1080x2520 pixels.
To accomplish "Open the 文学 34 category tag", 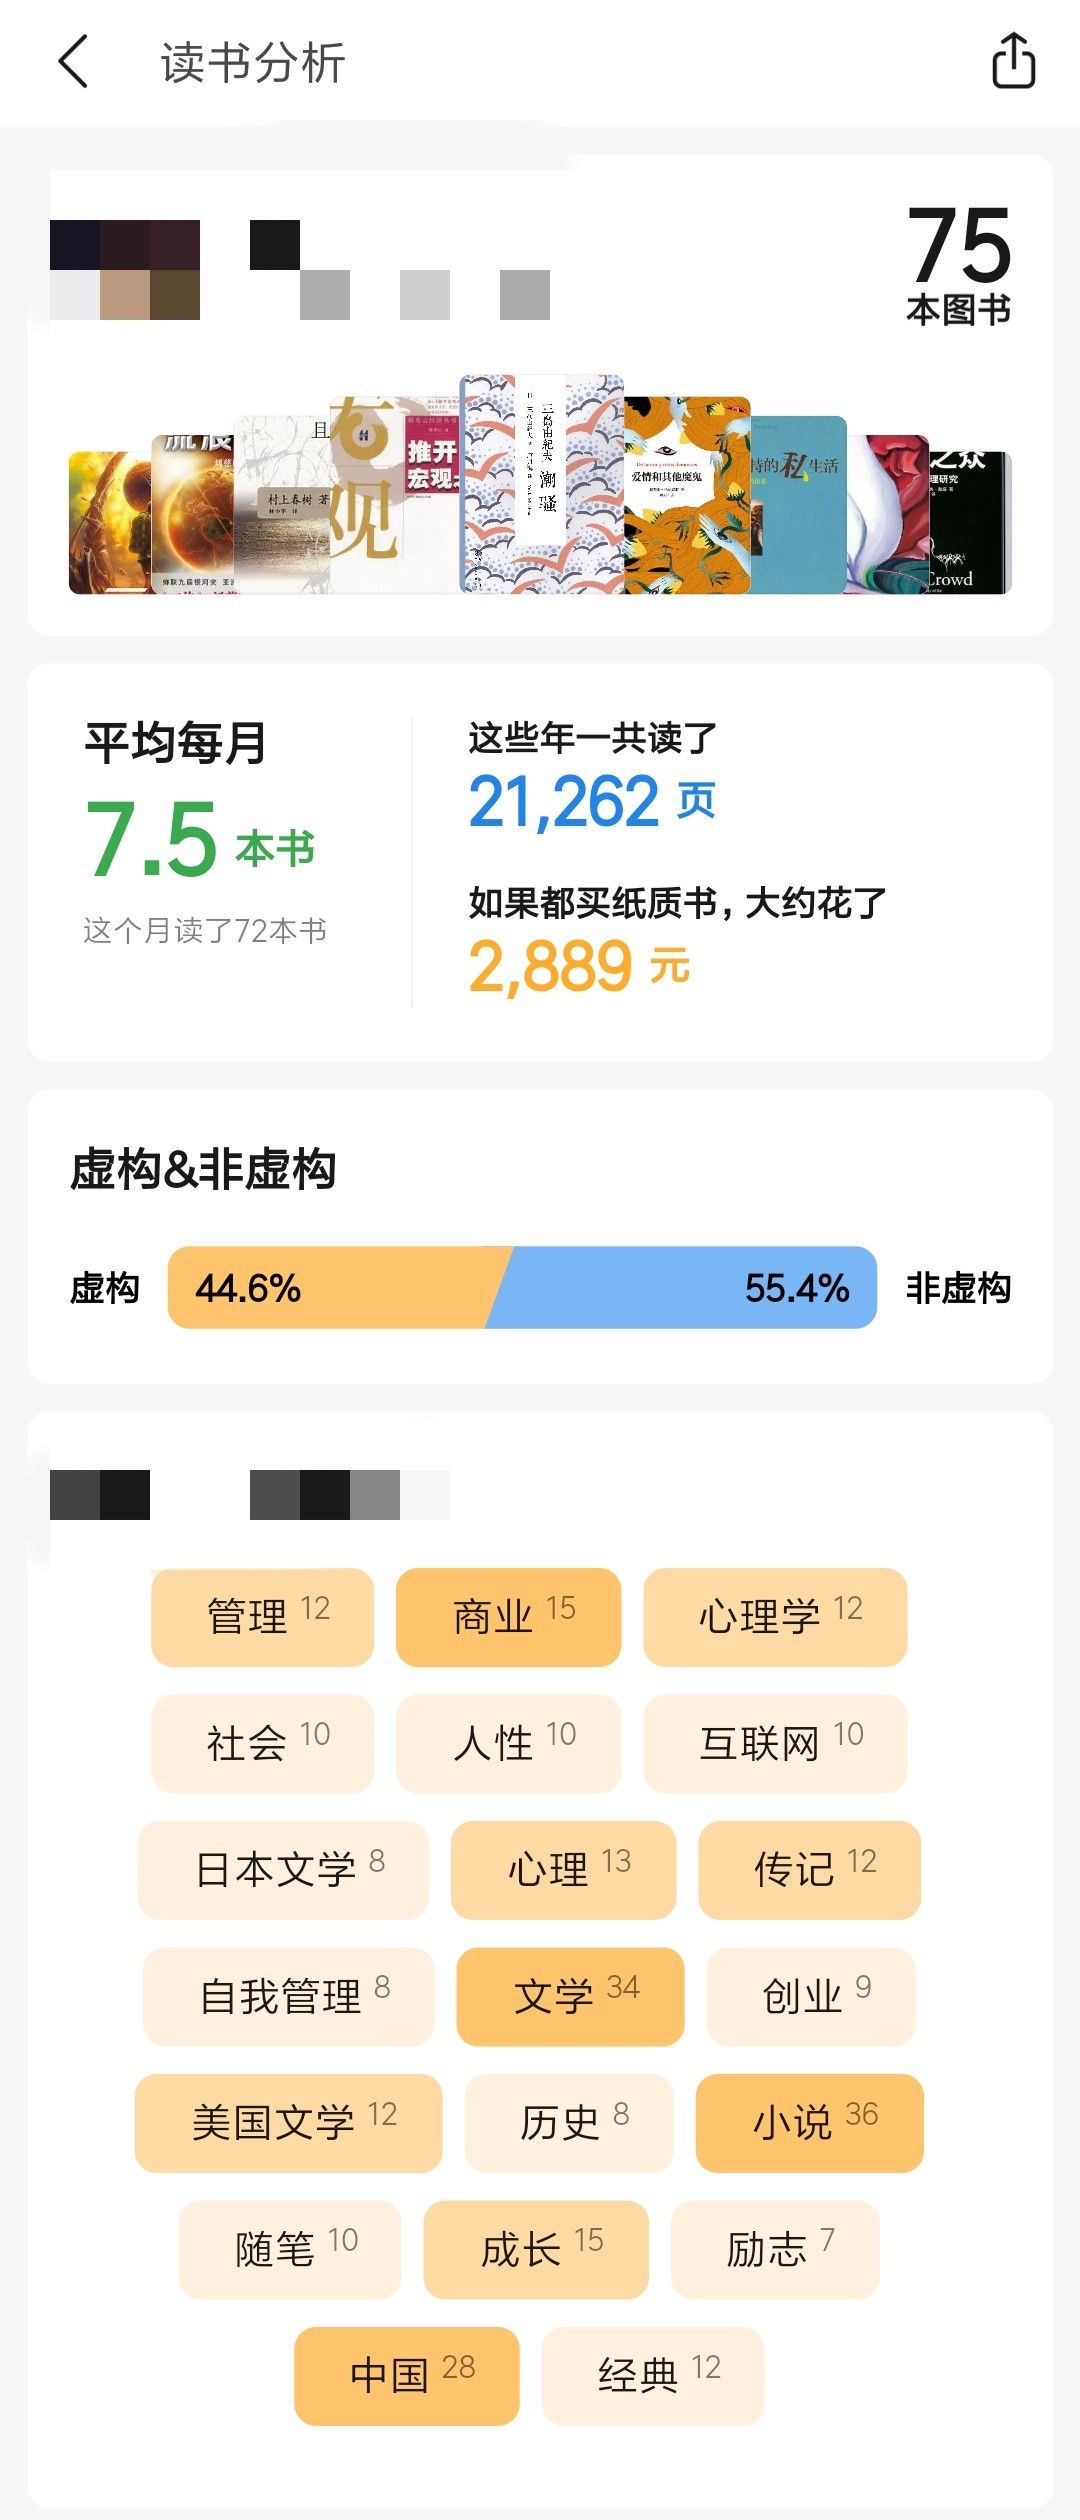I will 570,1996.
